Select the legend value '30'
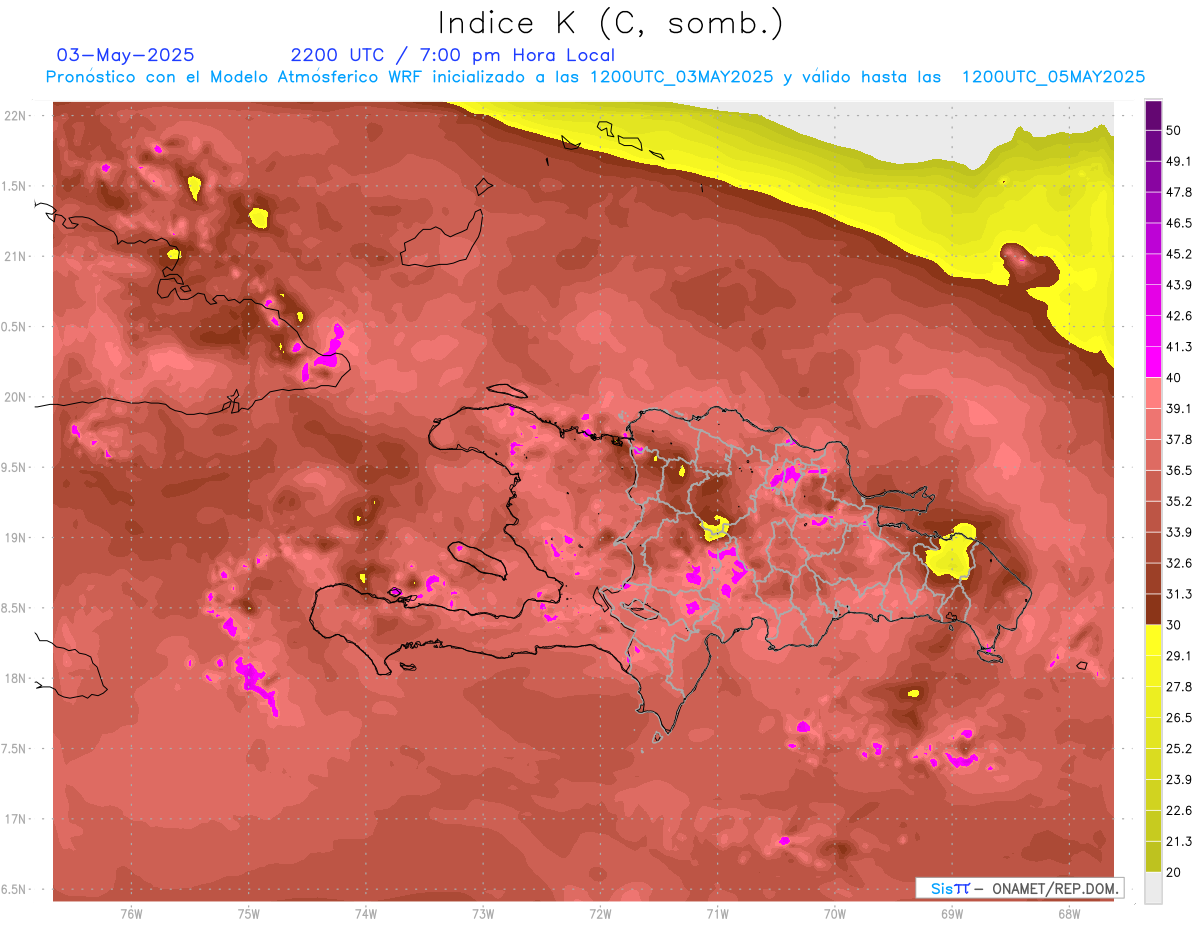1200x927 pixels. pyautogui.click(x=1174, y=625)
